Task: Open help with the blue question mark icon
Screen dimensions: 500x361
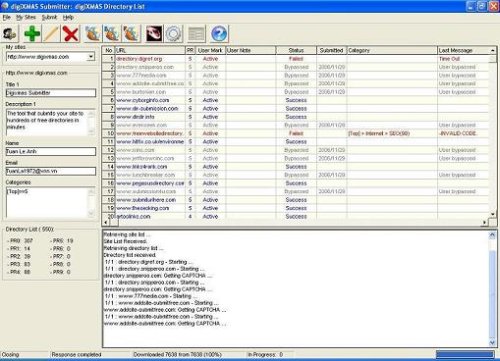Action: click(219, 34)
